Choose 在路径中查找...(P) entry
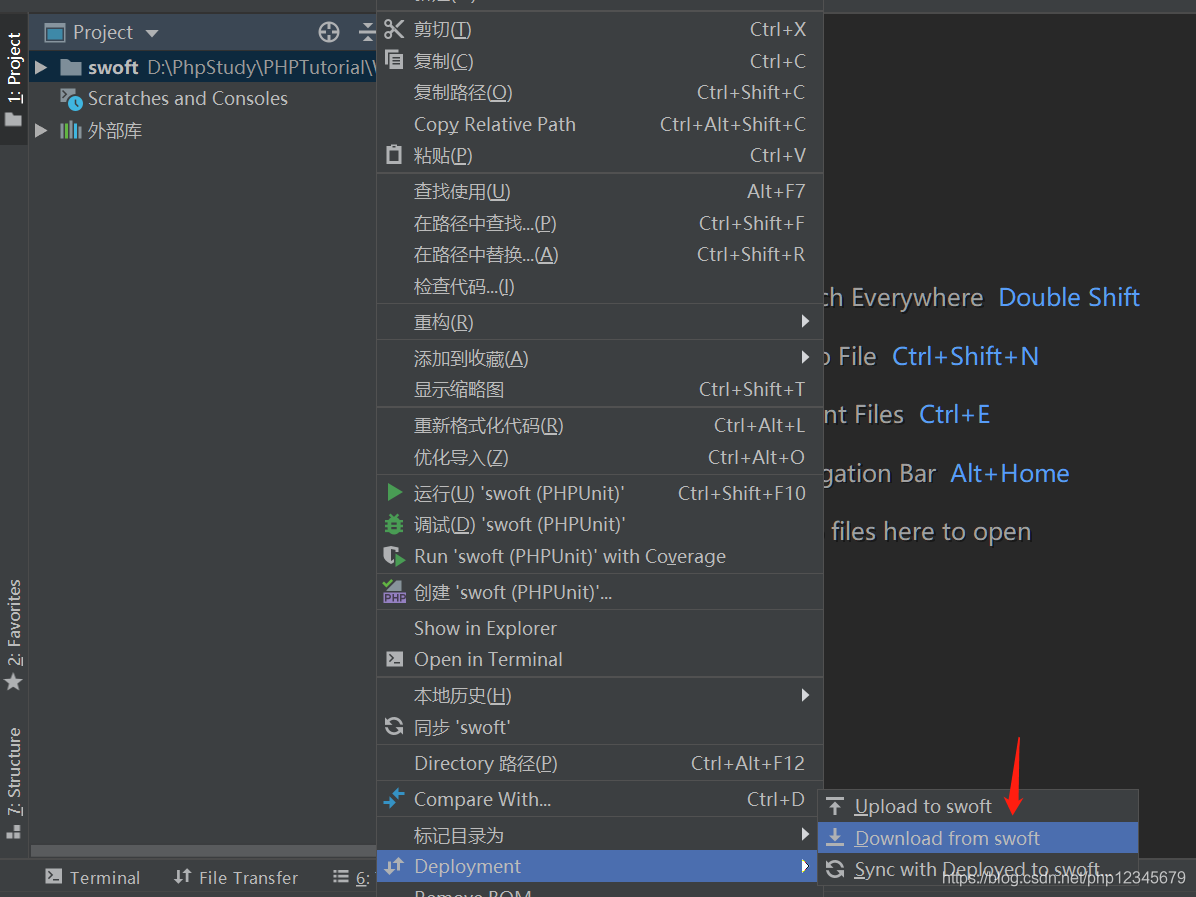This screenshot has width=1196, height=897. click(x=600, y=223)
